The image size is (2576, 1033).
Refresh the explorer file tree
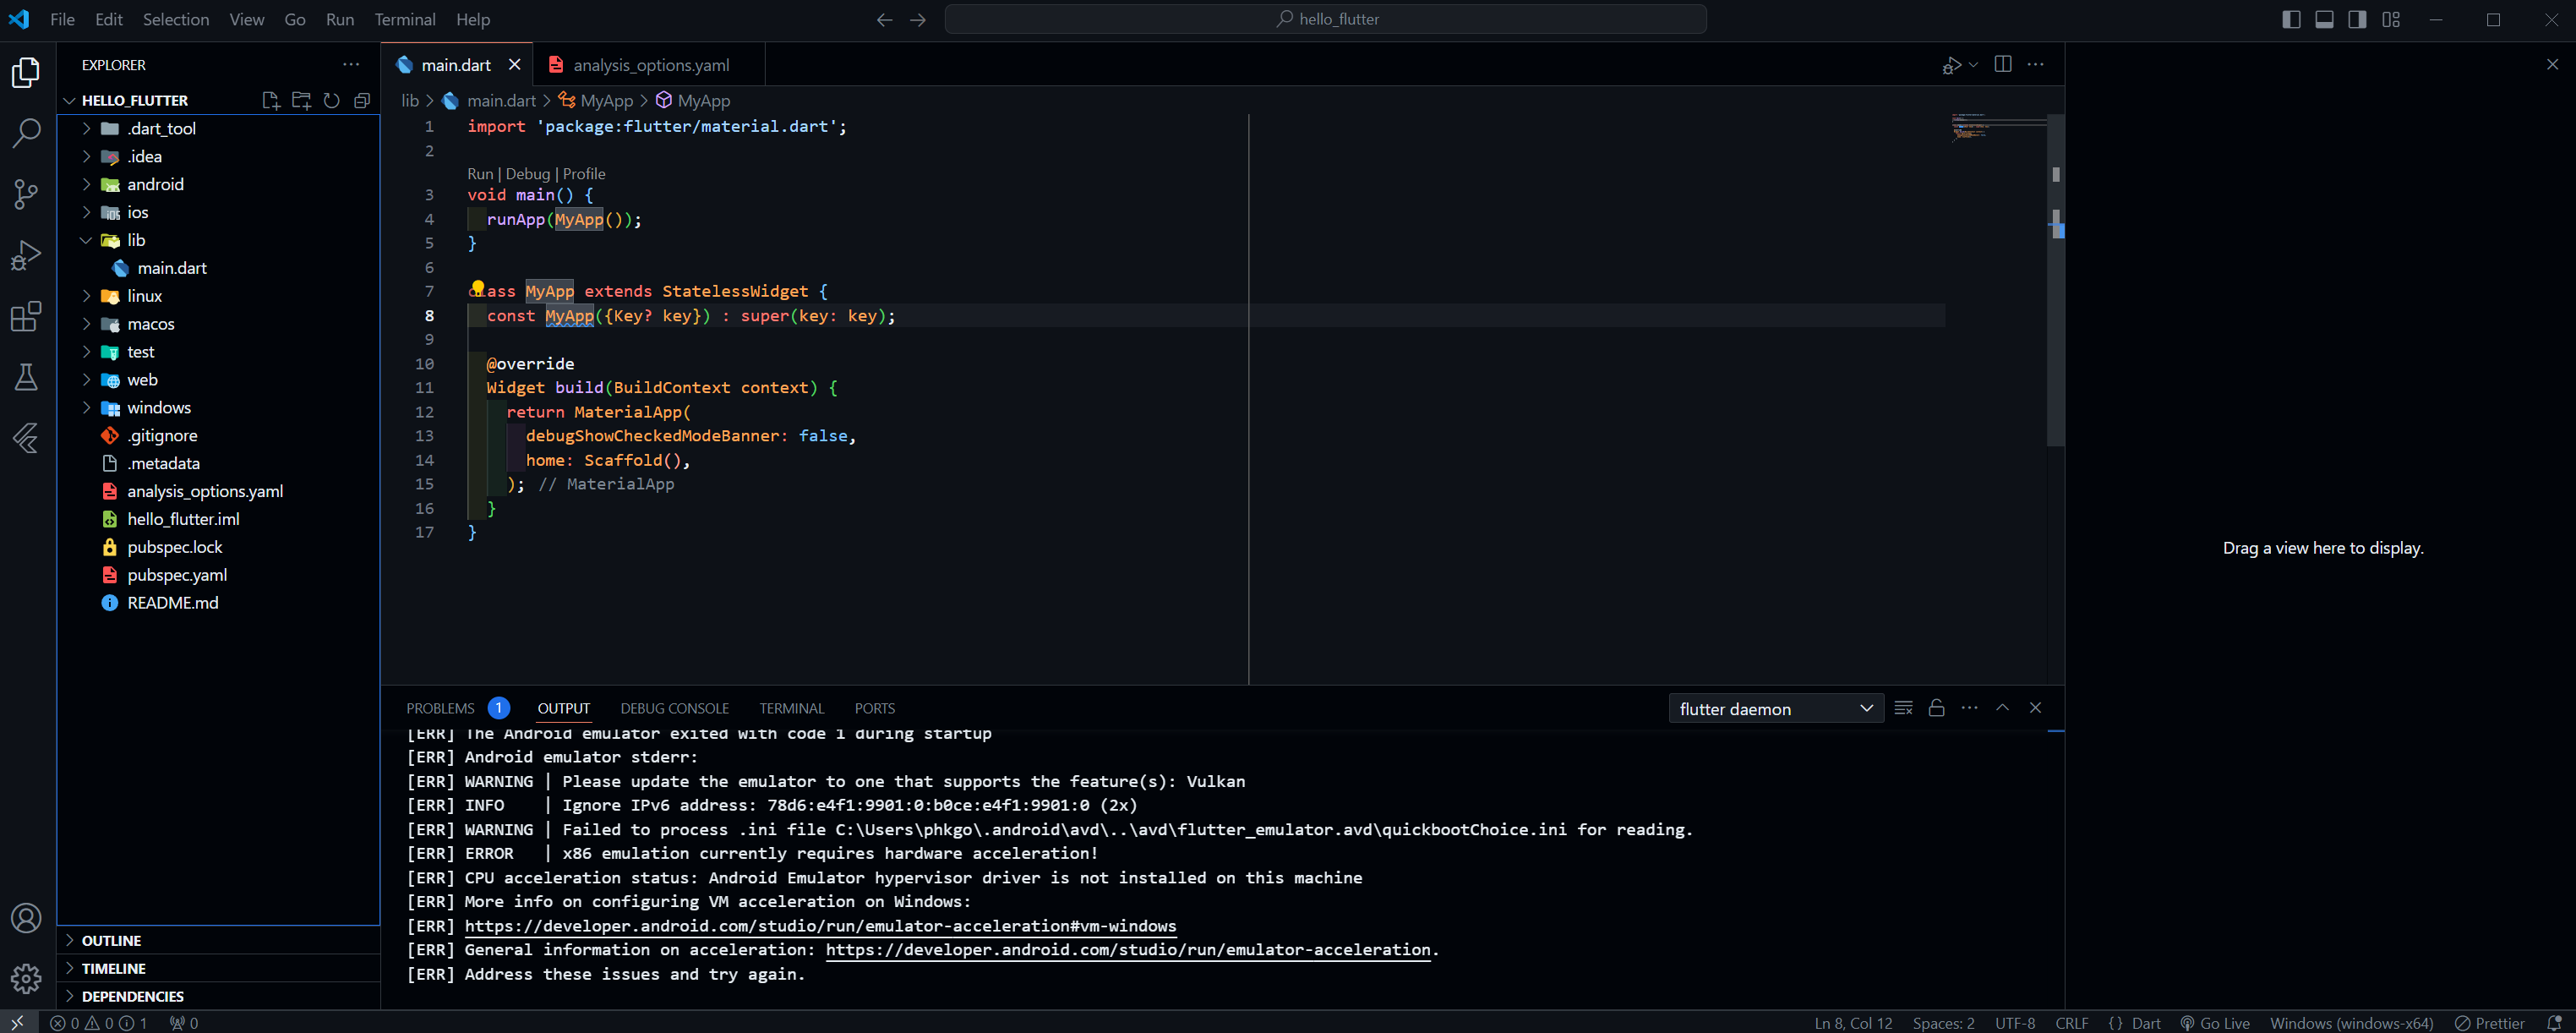332,100
